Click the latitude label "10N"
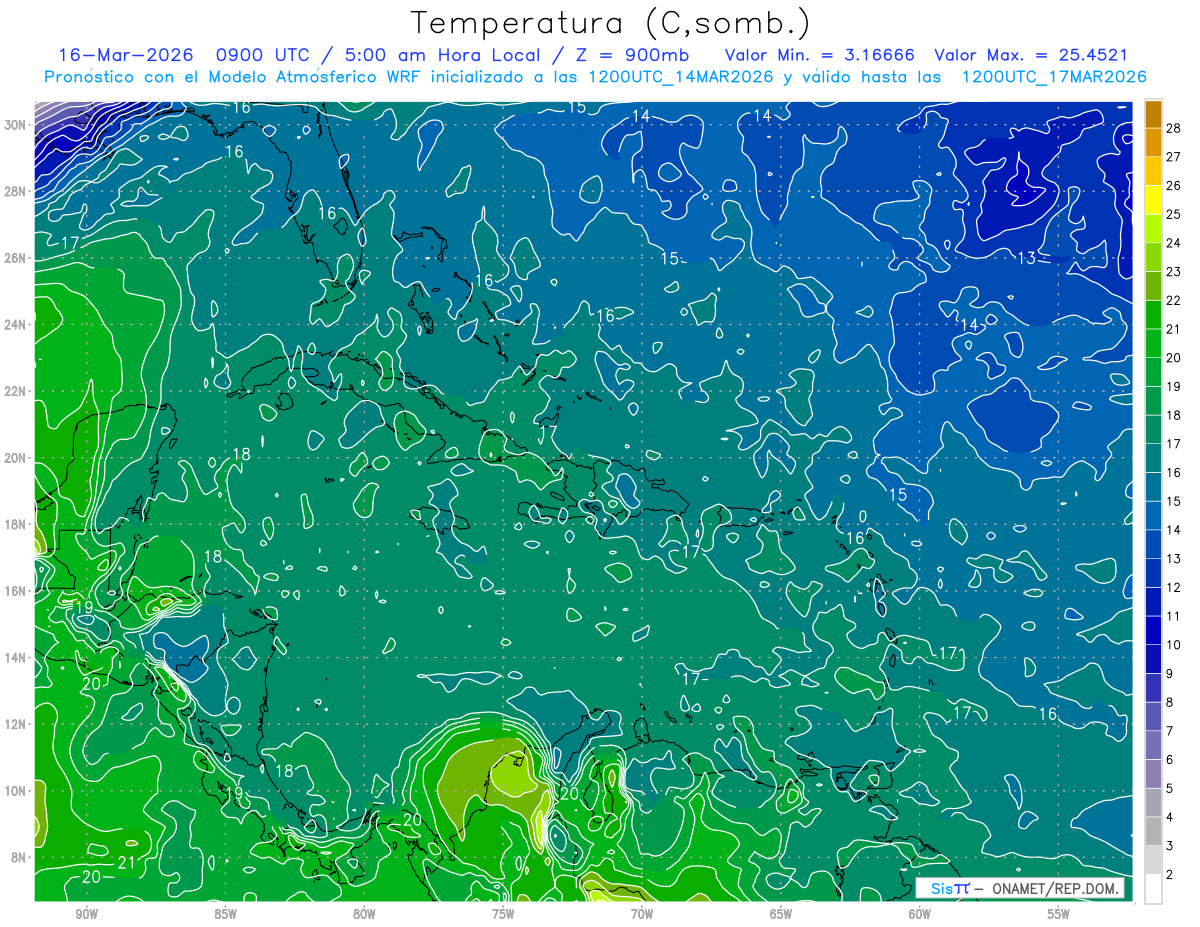 [x=17, y=790]
